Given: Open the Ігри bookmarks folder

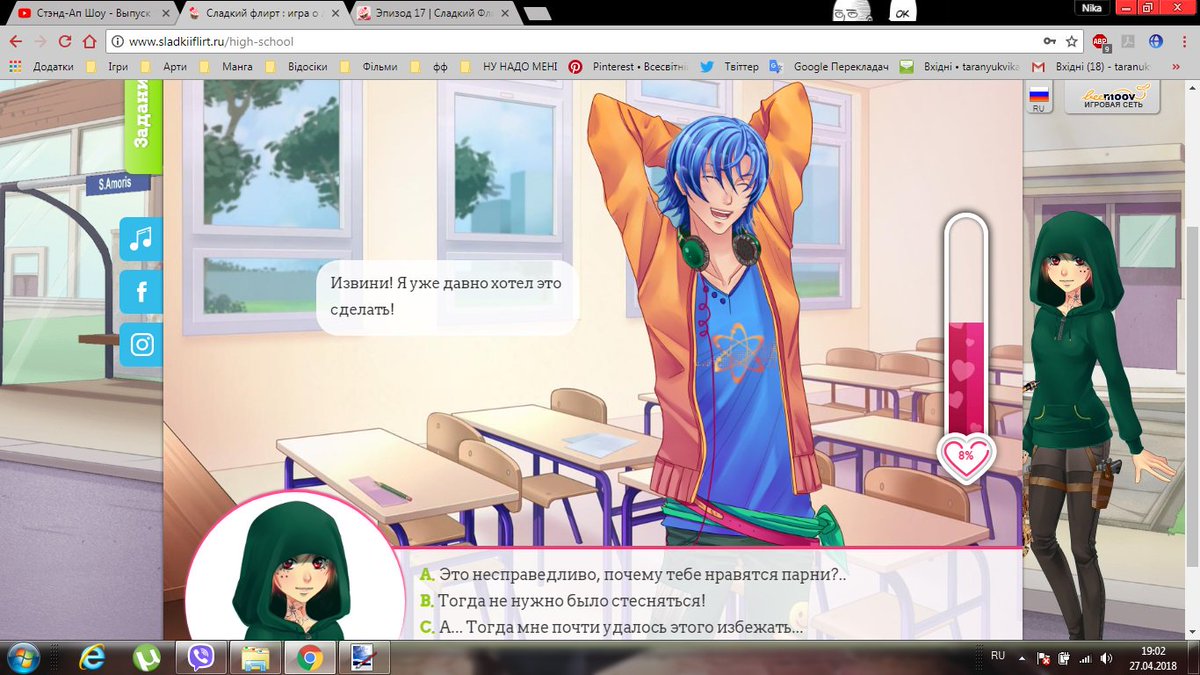Looking at the screenshot, I should tap(109, 67).
